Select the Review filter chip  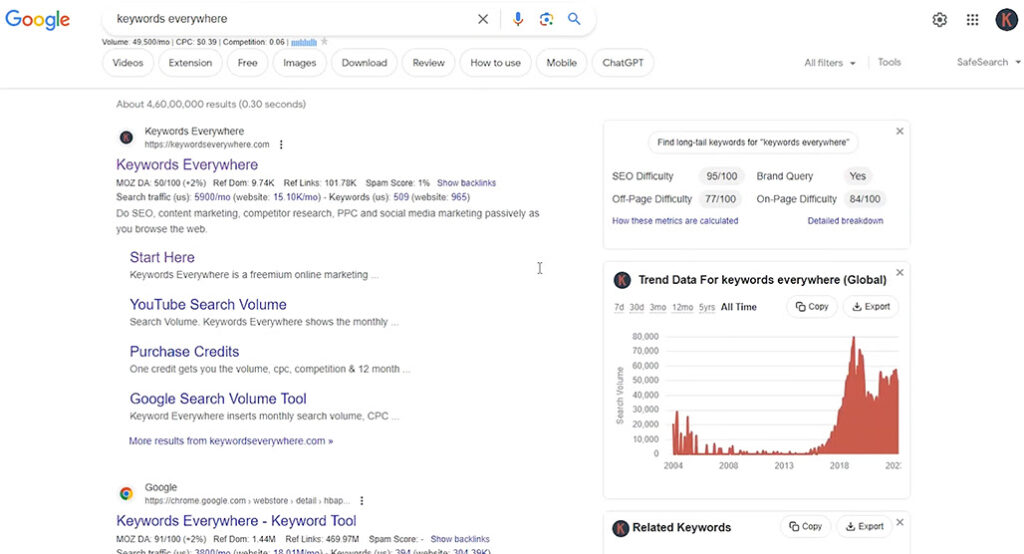point(428,63)
